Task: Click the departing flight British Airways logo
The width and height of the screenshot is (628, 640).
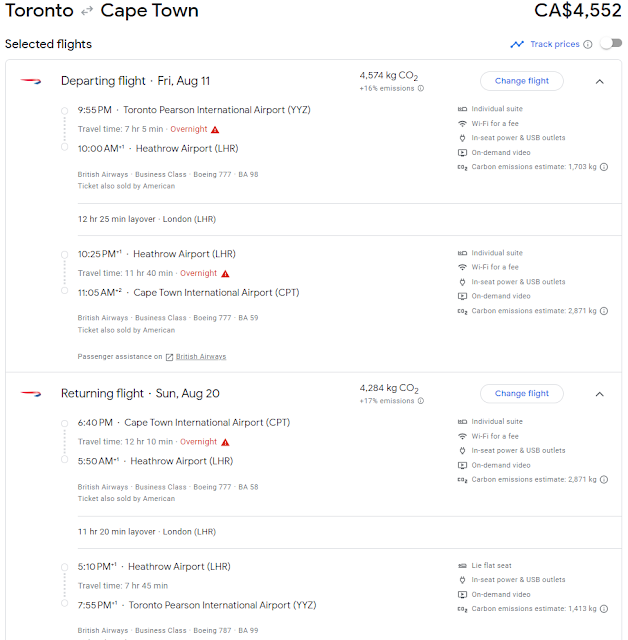Action: (x=31, y=81)
